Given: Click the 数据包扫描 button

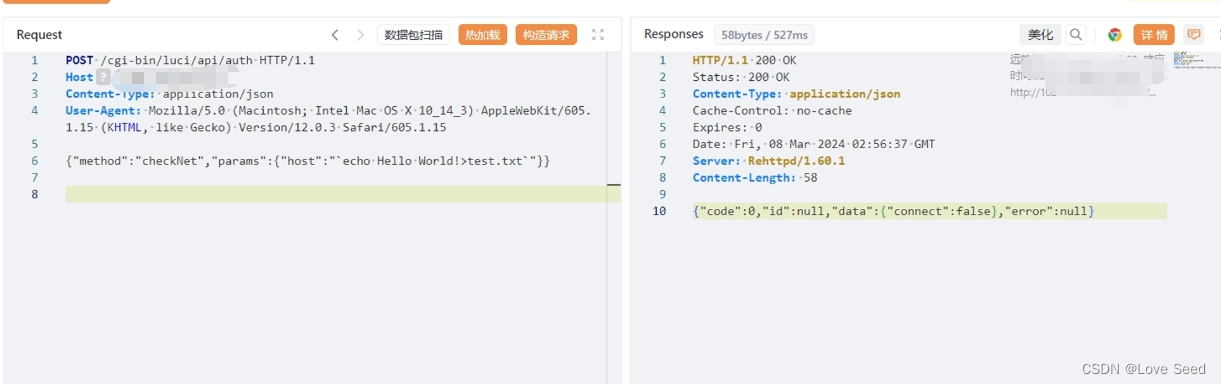Looking at the screenshot, I should click(414, 35).
